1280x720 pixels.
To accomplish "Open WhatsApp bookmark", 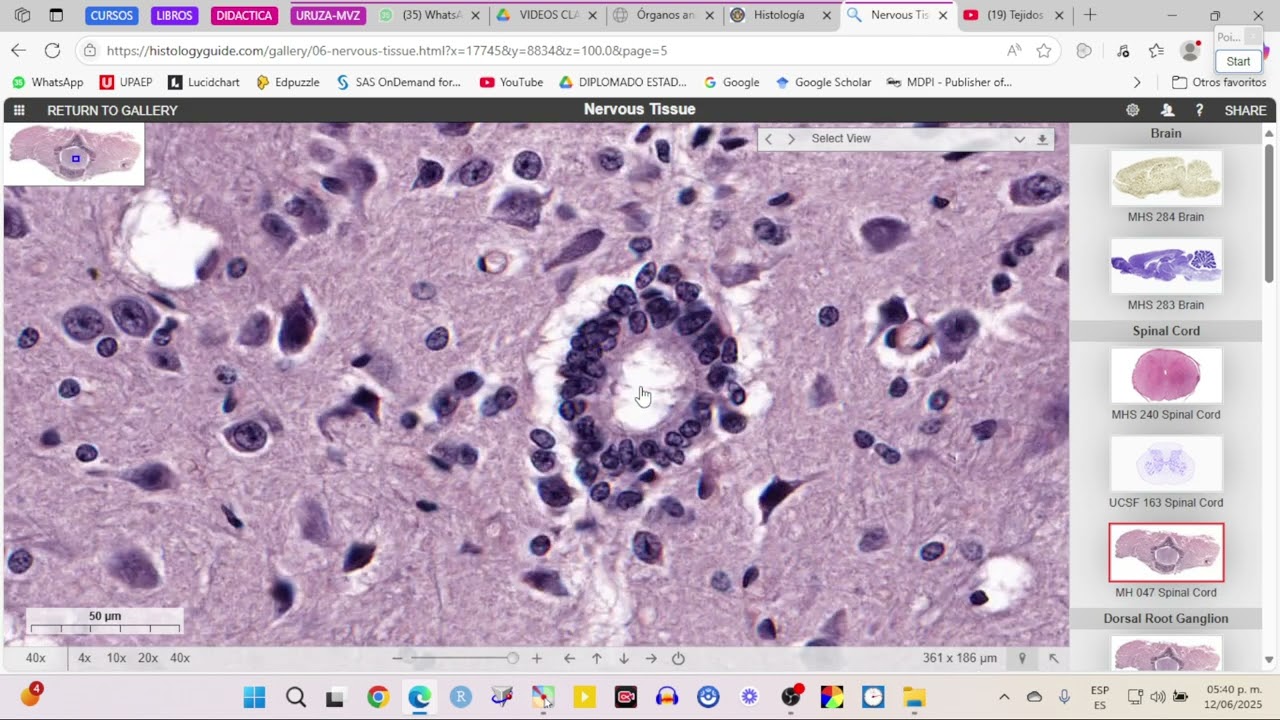I will pyautogui.click(x=47, y=82).
